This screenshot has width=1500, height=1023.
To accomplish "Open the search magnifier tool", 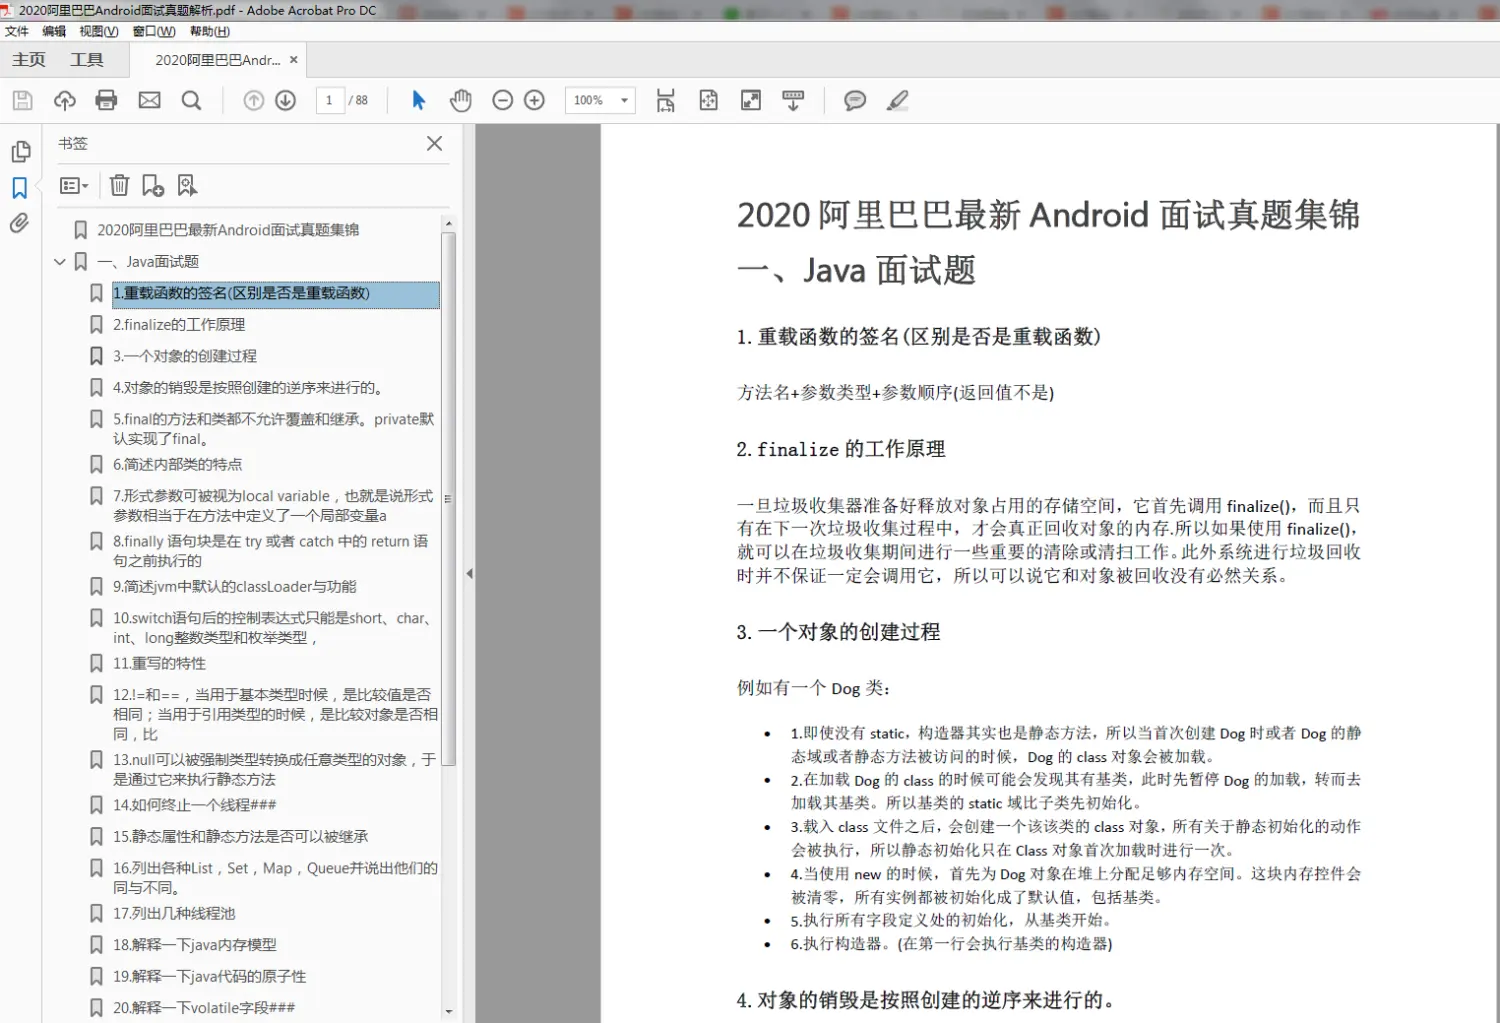I will click(x=191, y=100).
